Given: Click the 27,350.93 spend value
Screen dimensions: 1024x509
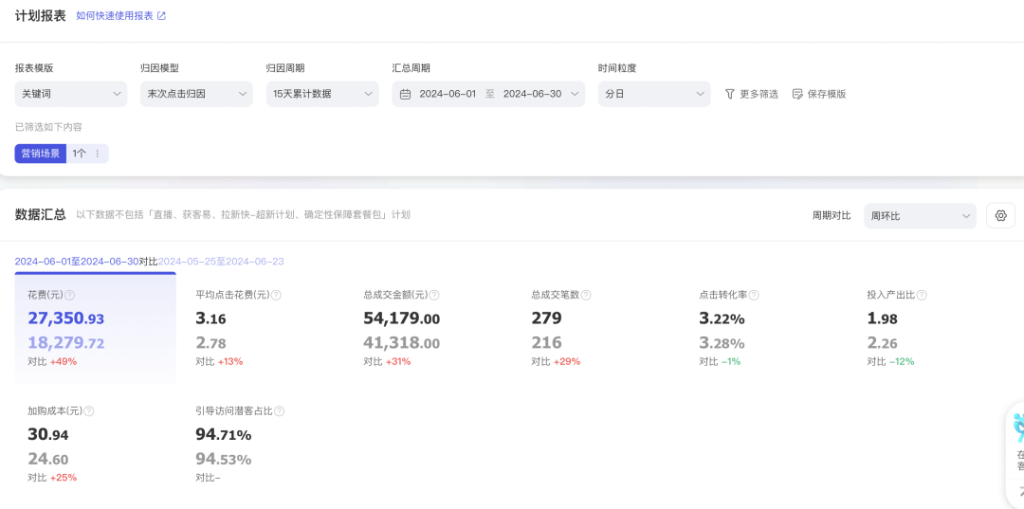Looking at the screenshot, I should pos(65,319).
